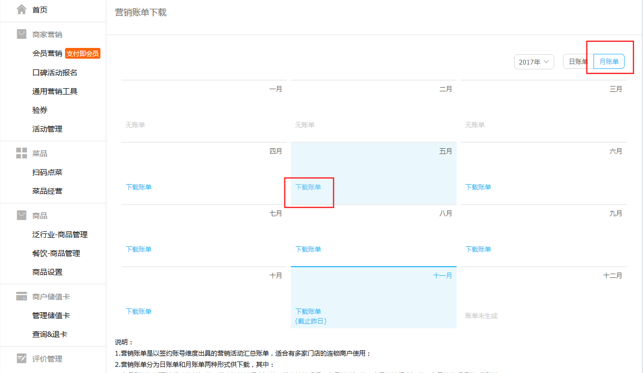Click the 五月 month label

click(x=446, y=151)
